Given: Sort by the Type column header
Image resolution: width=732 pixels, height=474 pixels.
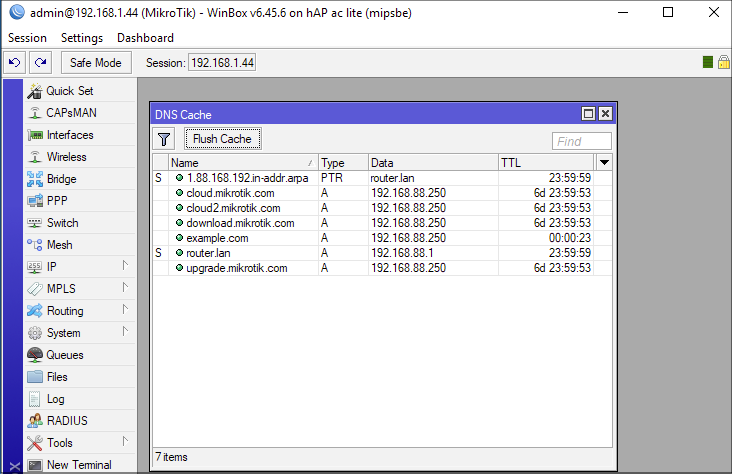Looking at the screenshot, I should [343, 163].
